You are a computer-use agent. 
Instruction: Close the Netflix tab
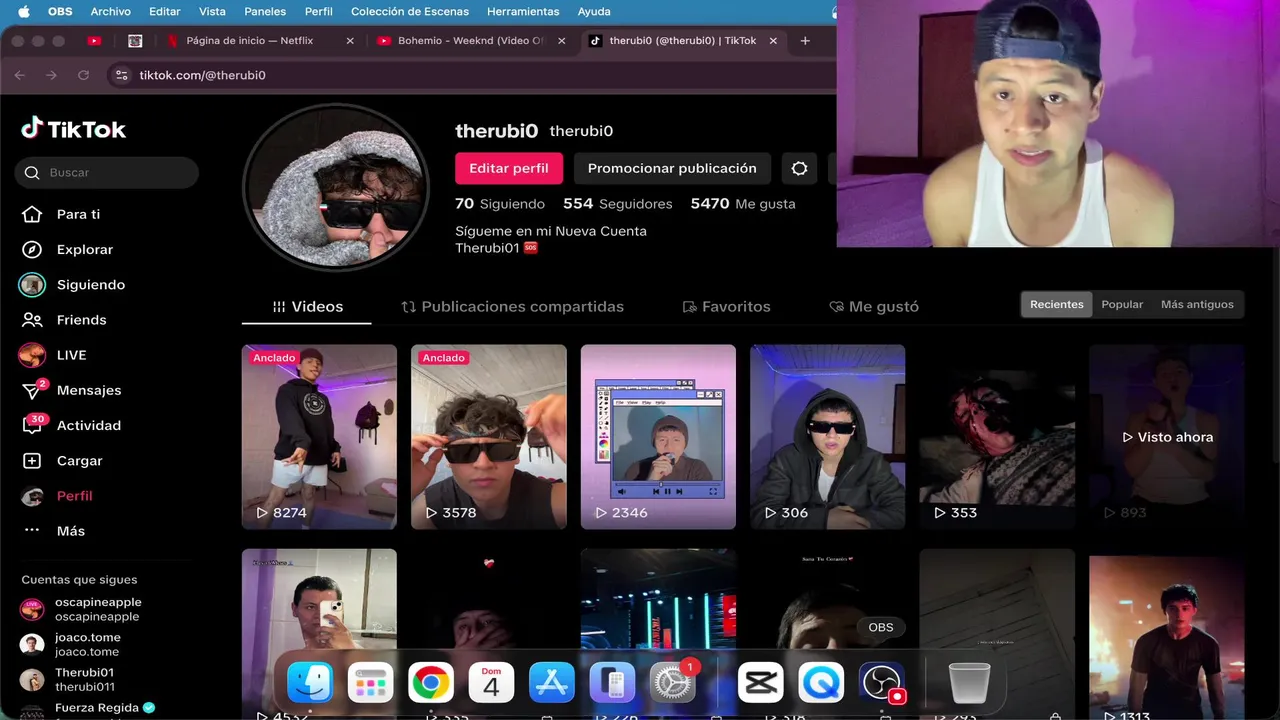(x=350, y=41)
